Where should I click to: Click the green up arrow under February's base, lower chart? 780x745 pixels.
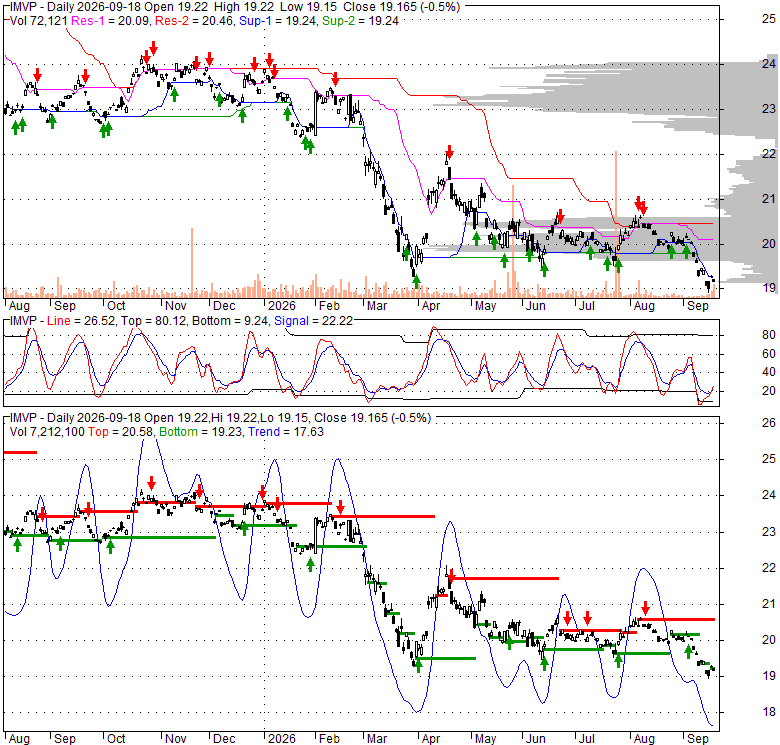[x=310, y=564]
